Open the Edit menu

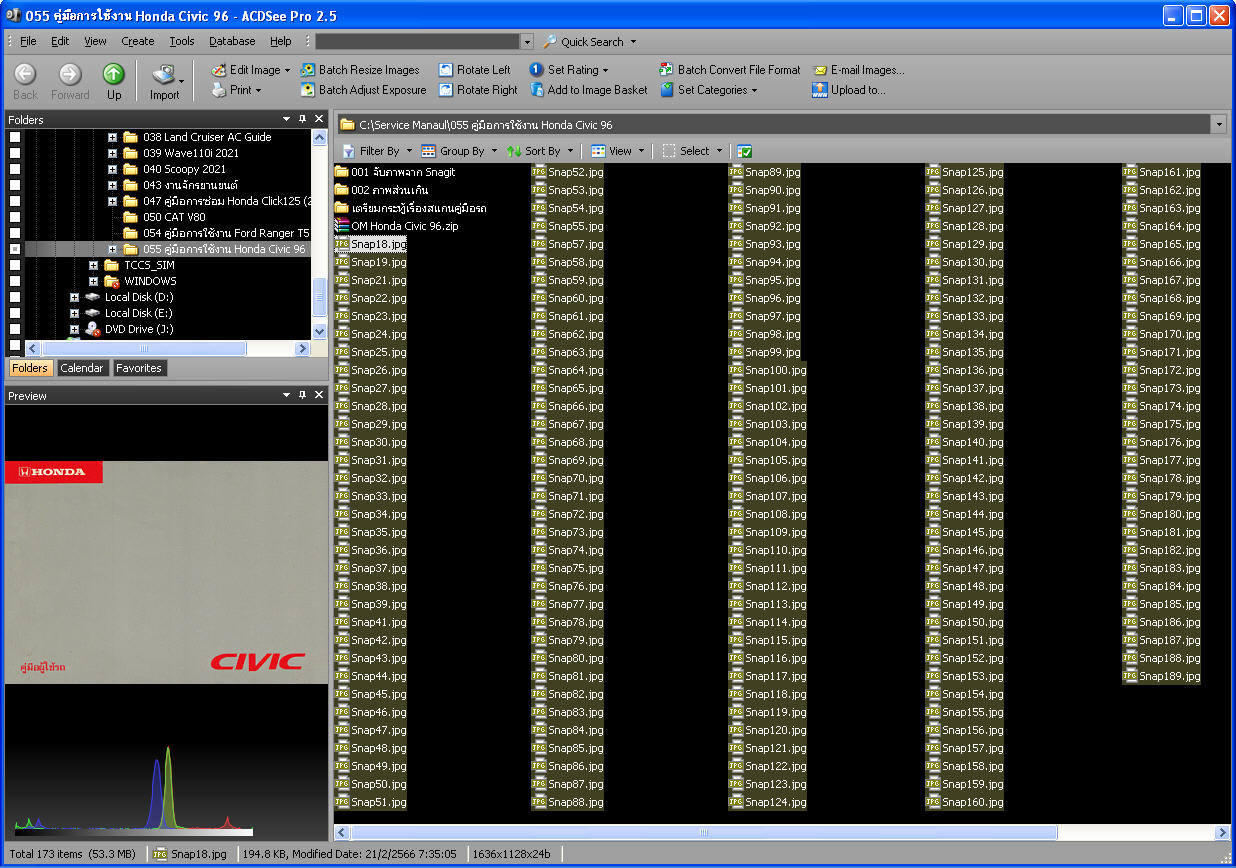(x=60, y=42)
